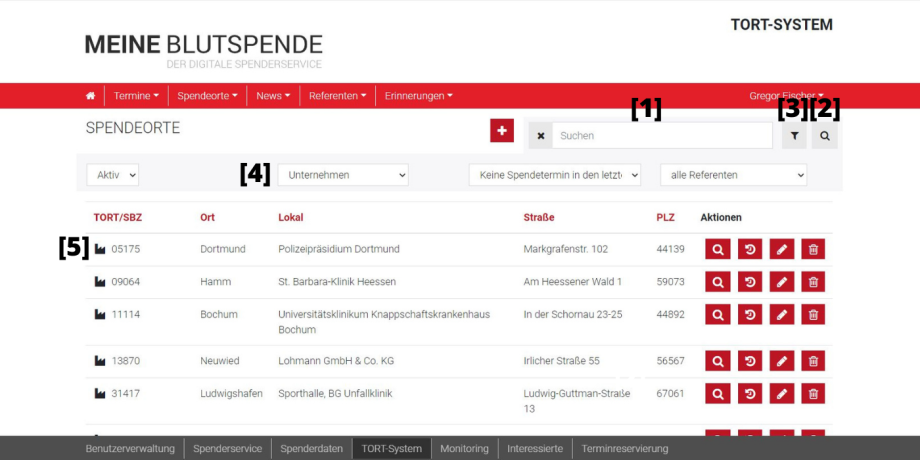
Task: View details of Lohmann GmbH & Co. KG
Action: 718,361
